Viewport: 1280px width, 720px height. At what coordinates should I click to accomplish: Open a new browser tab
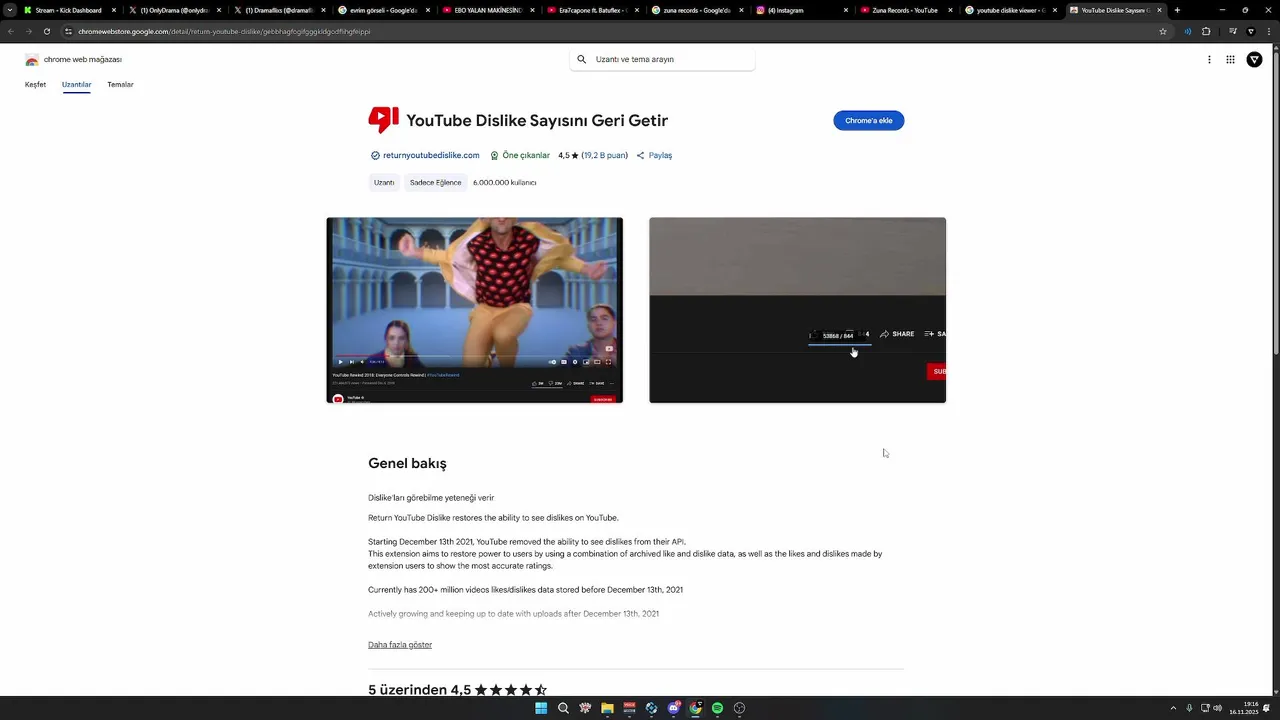pos(1177,10)
